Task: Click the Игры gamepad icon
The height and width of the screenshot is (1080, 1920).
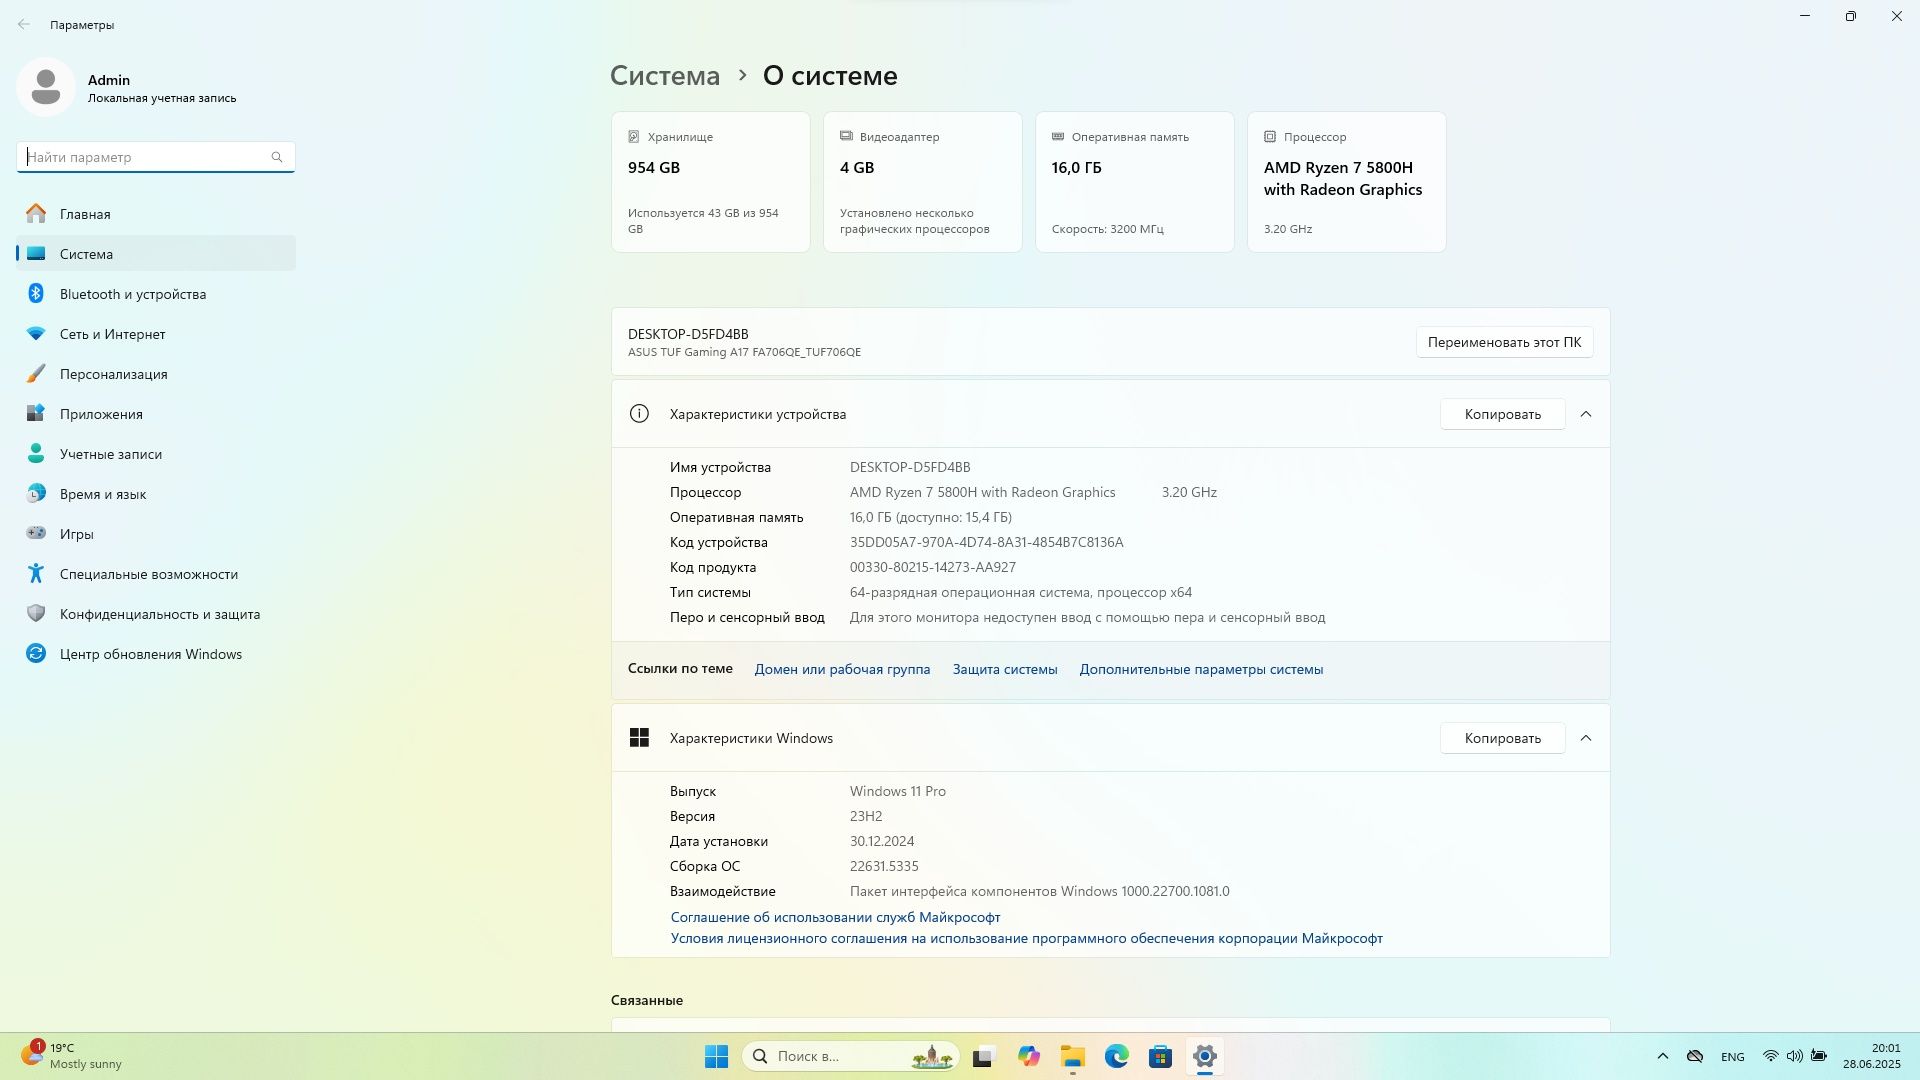Action: pos(36,534)
